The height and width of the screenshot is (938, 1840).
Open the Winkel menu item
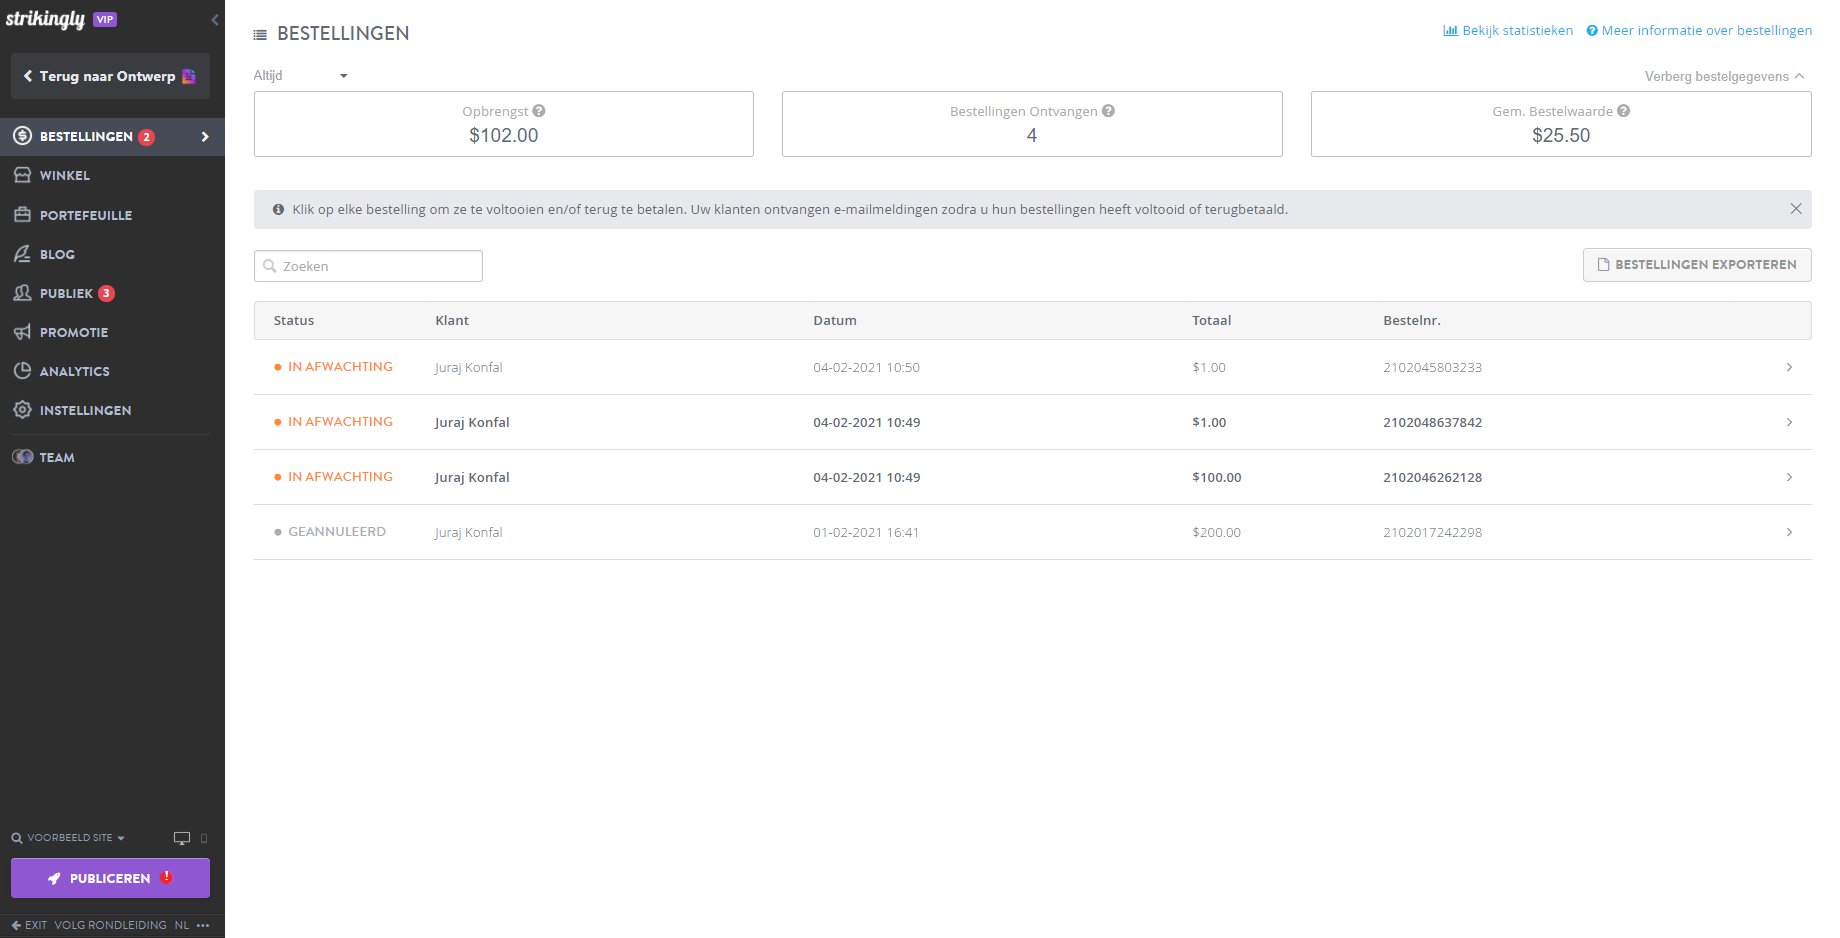[x=65, y=175]
